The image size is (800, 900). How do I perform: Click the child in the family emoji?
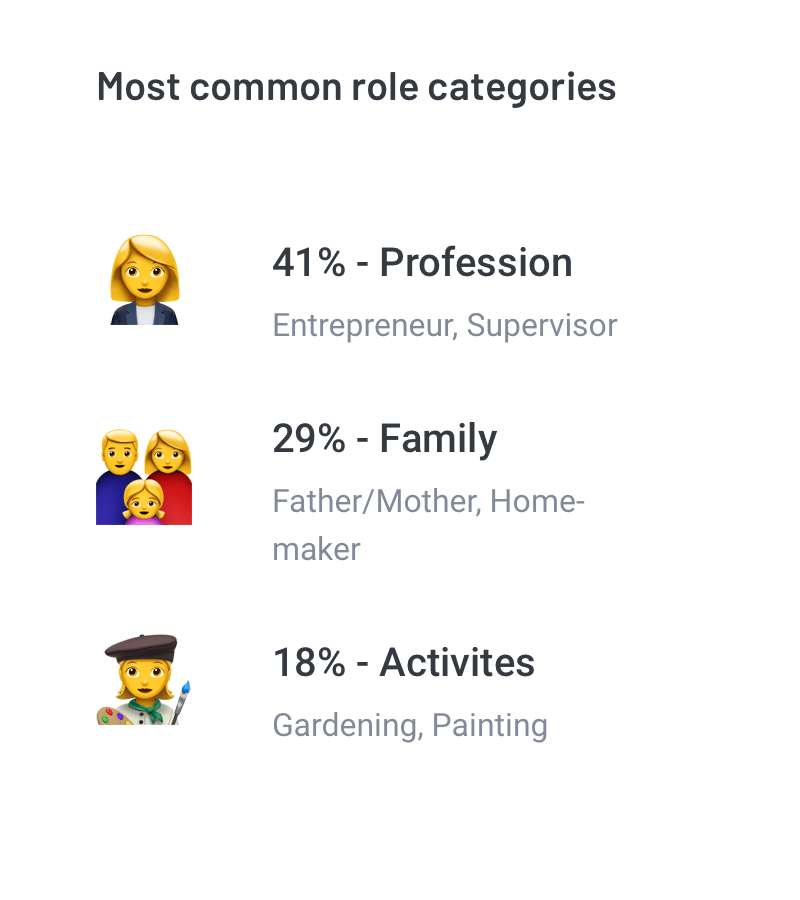144,500
